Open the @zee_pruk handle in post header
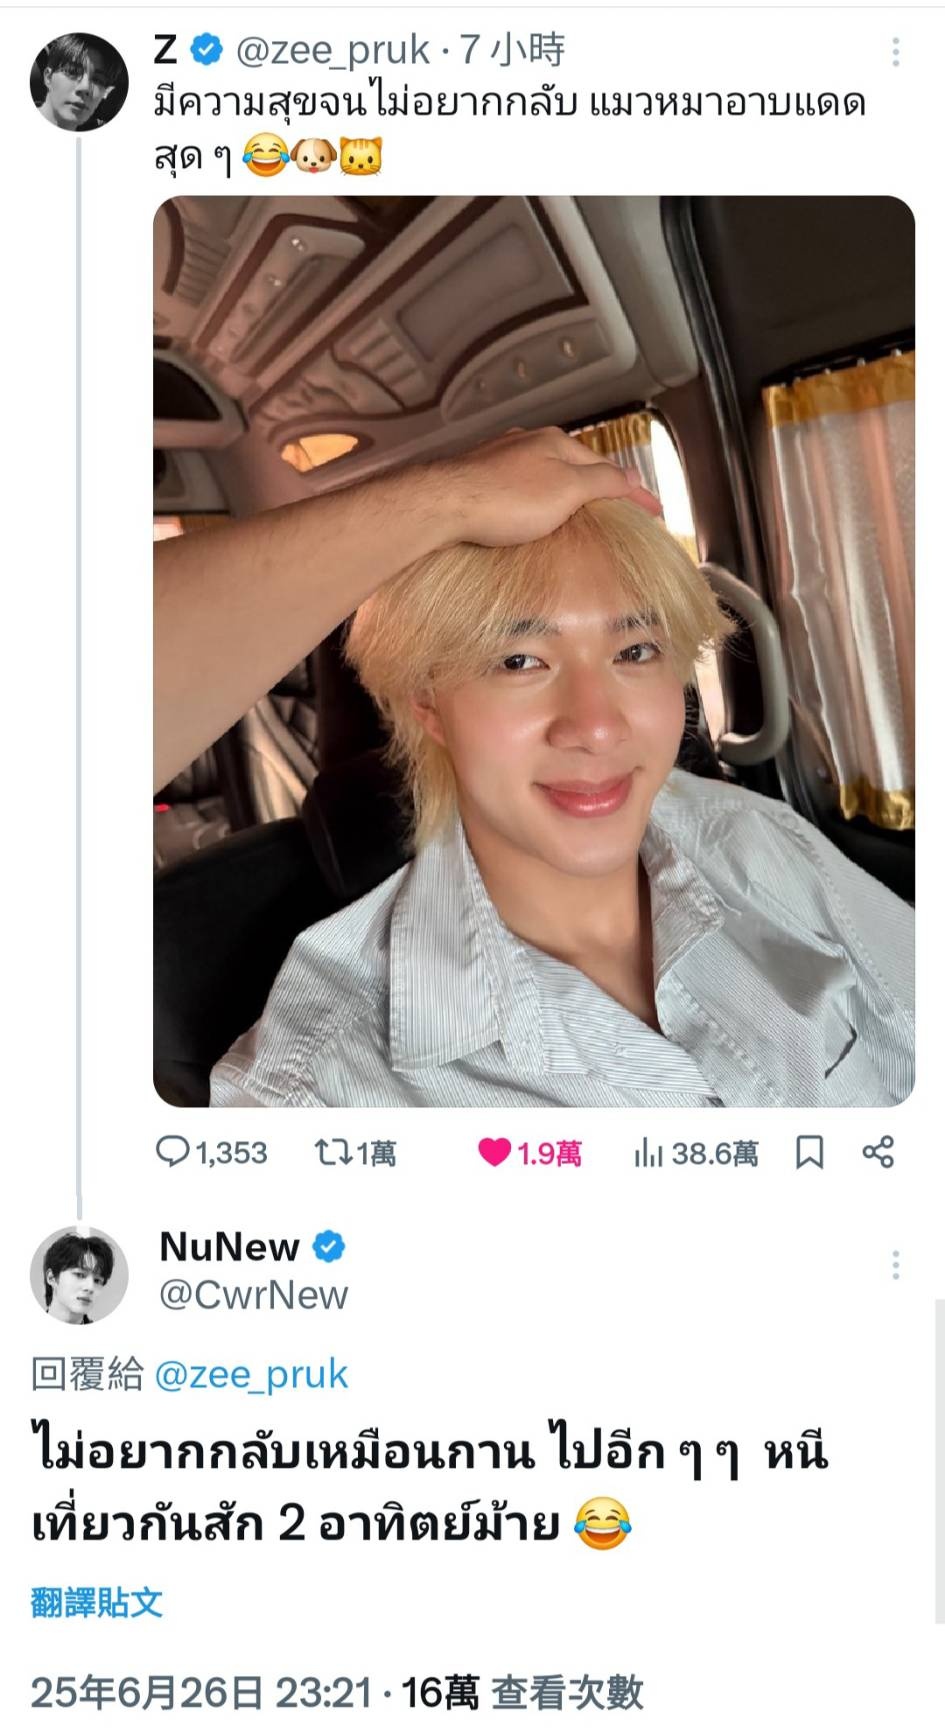Viewport: 945px width, 1733px height. [333, 50]
